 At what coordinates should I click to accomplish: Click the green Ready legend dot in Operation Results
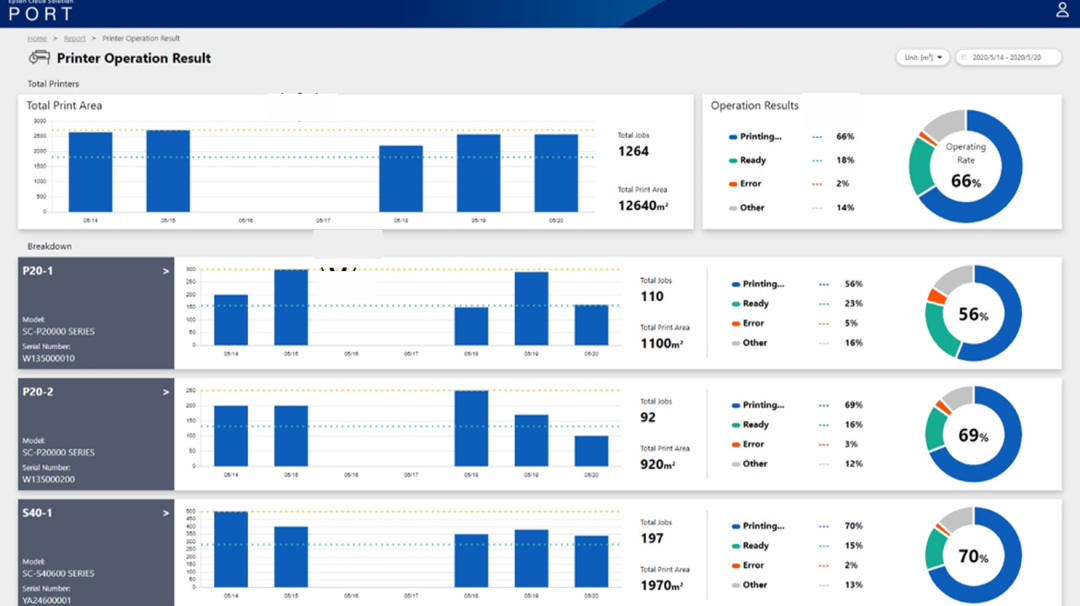point(733,160)
